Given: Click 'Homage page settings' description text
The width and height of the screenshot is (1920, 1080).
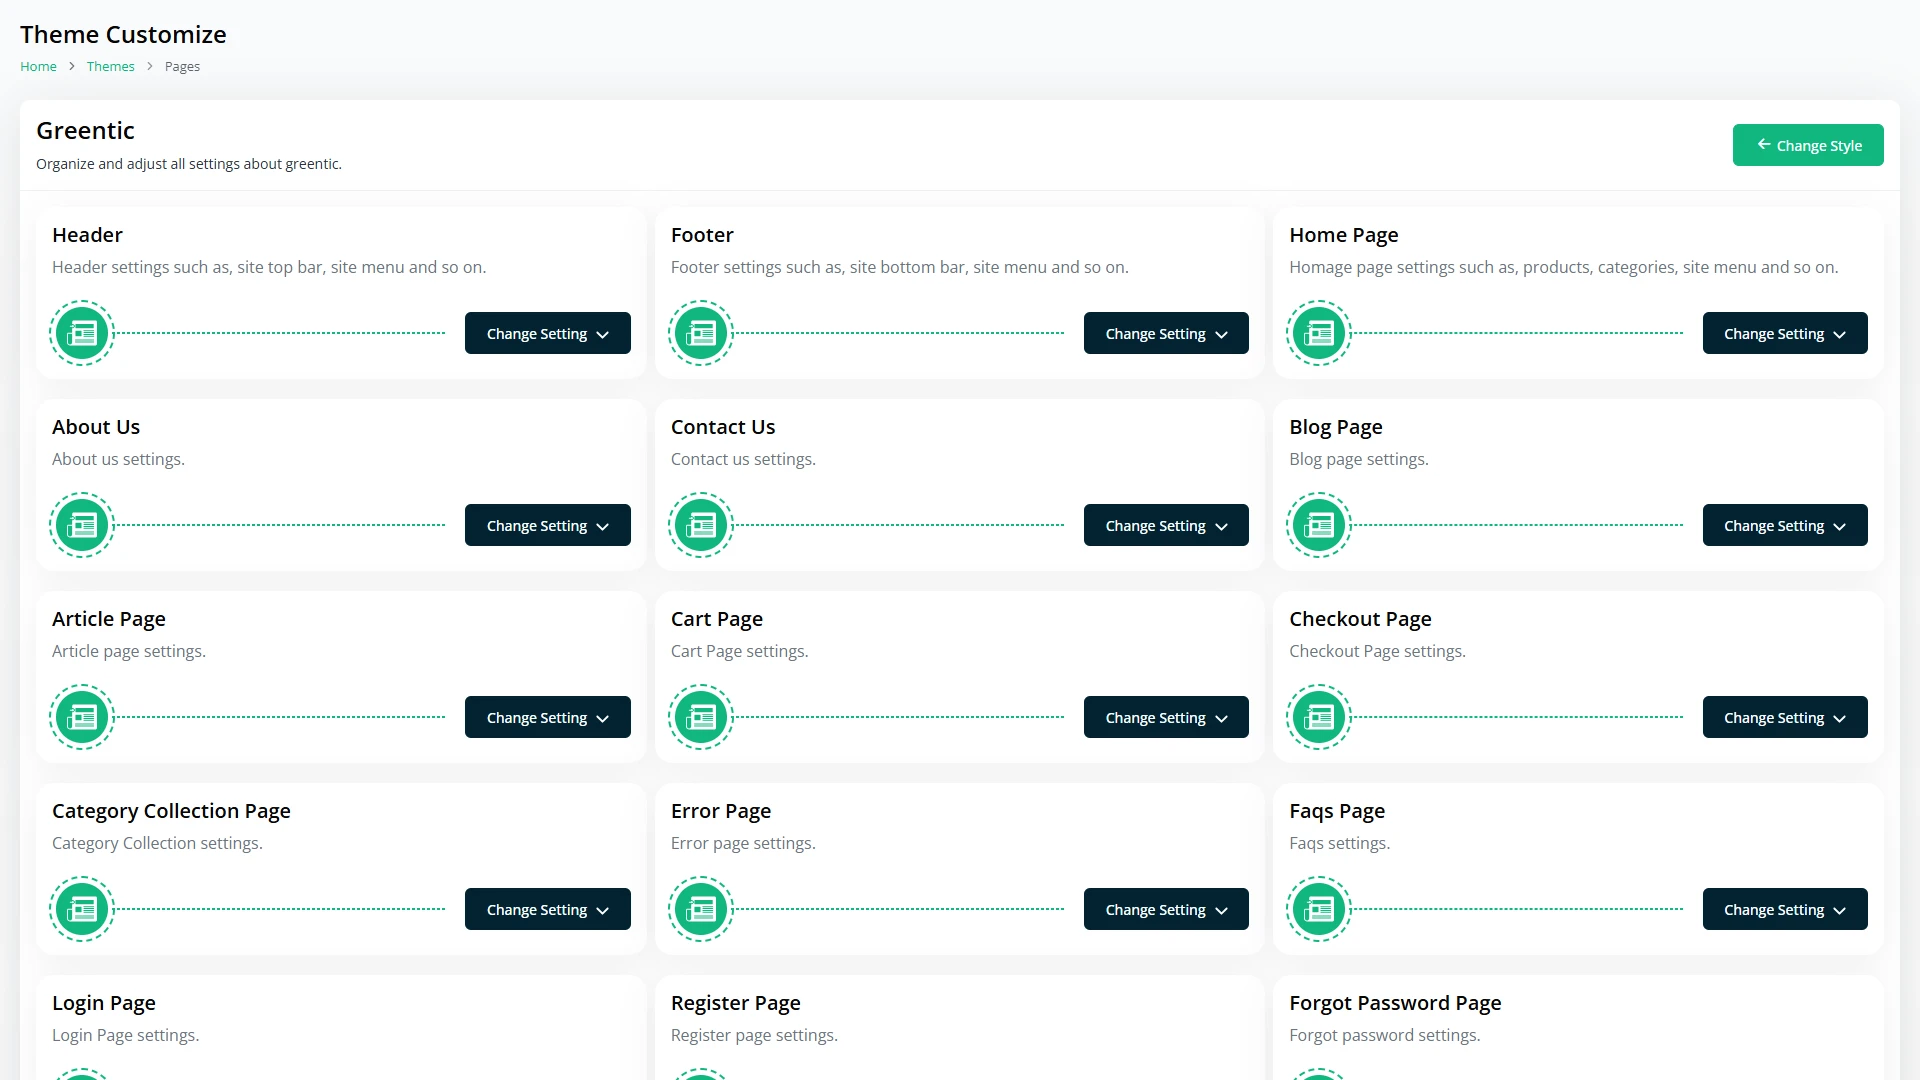Looking at the screenshot, I should (x=1563, y=267).
